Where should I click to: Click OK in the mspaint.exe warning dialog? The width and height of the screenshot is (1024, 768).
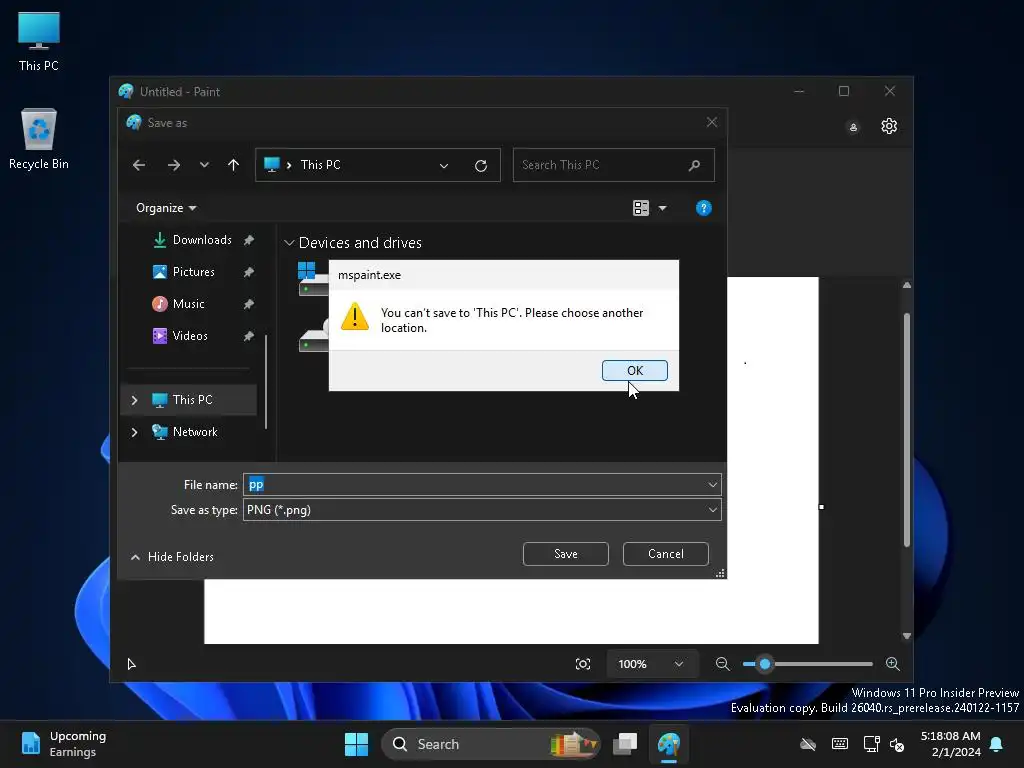[x=634, y=370]
